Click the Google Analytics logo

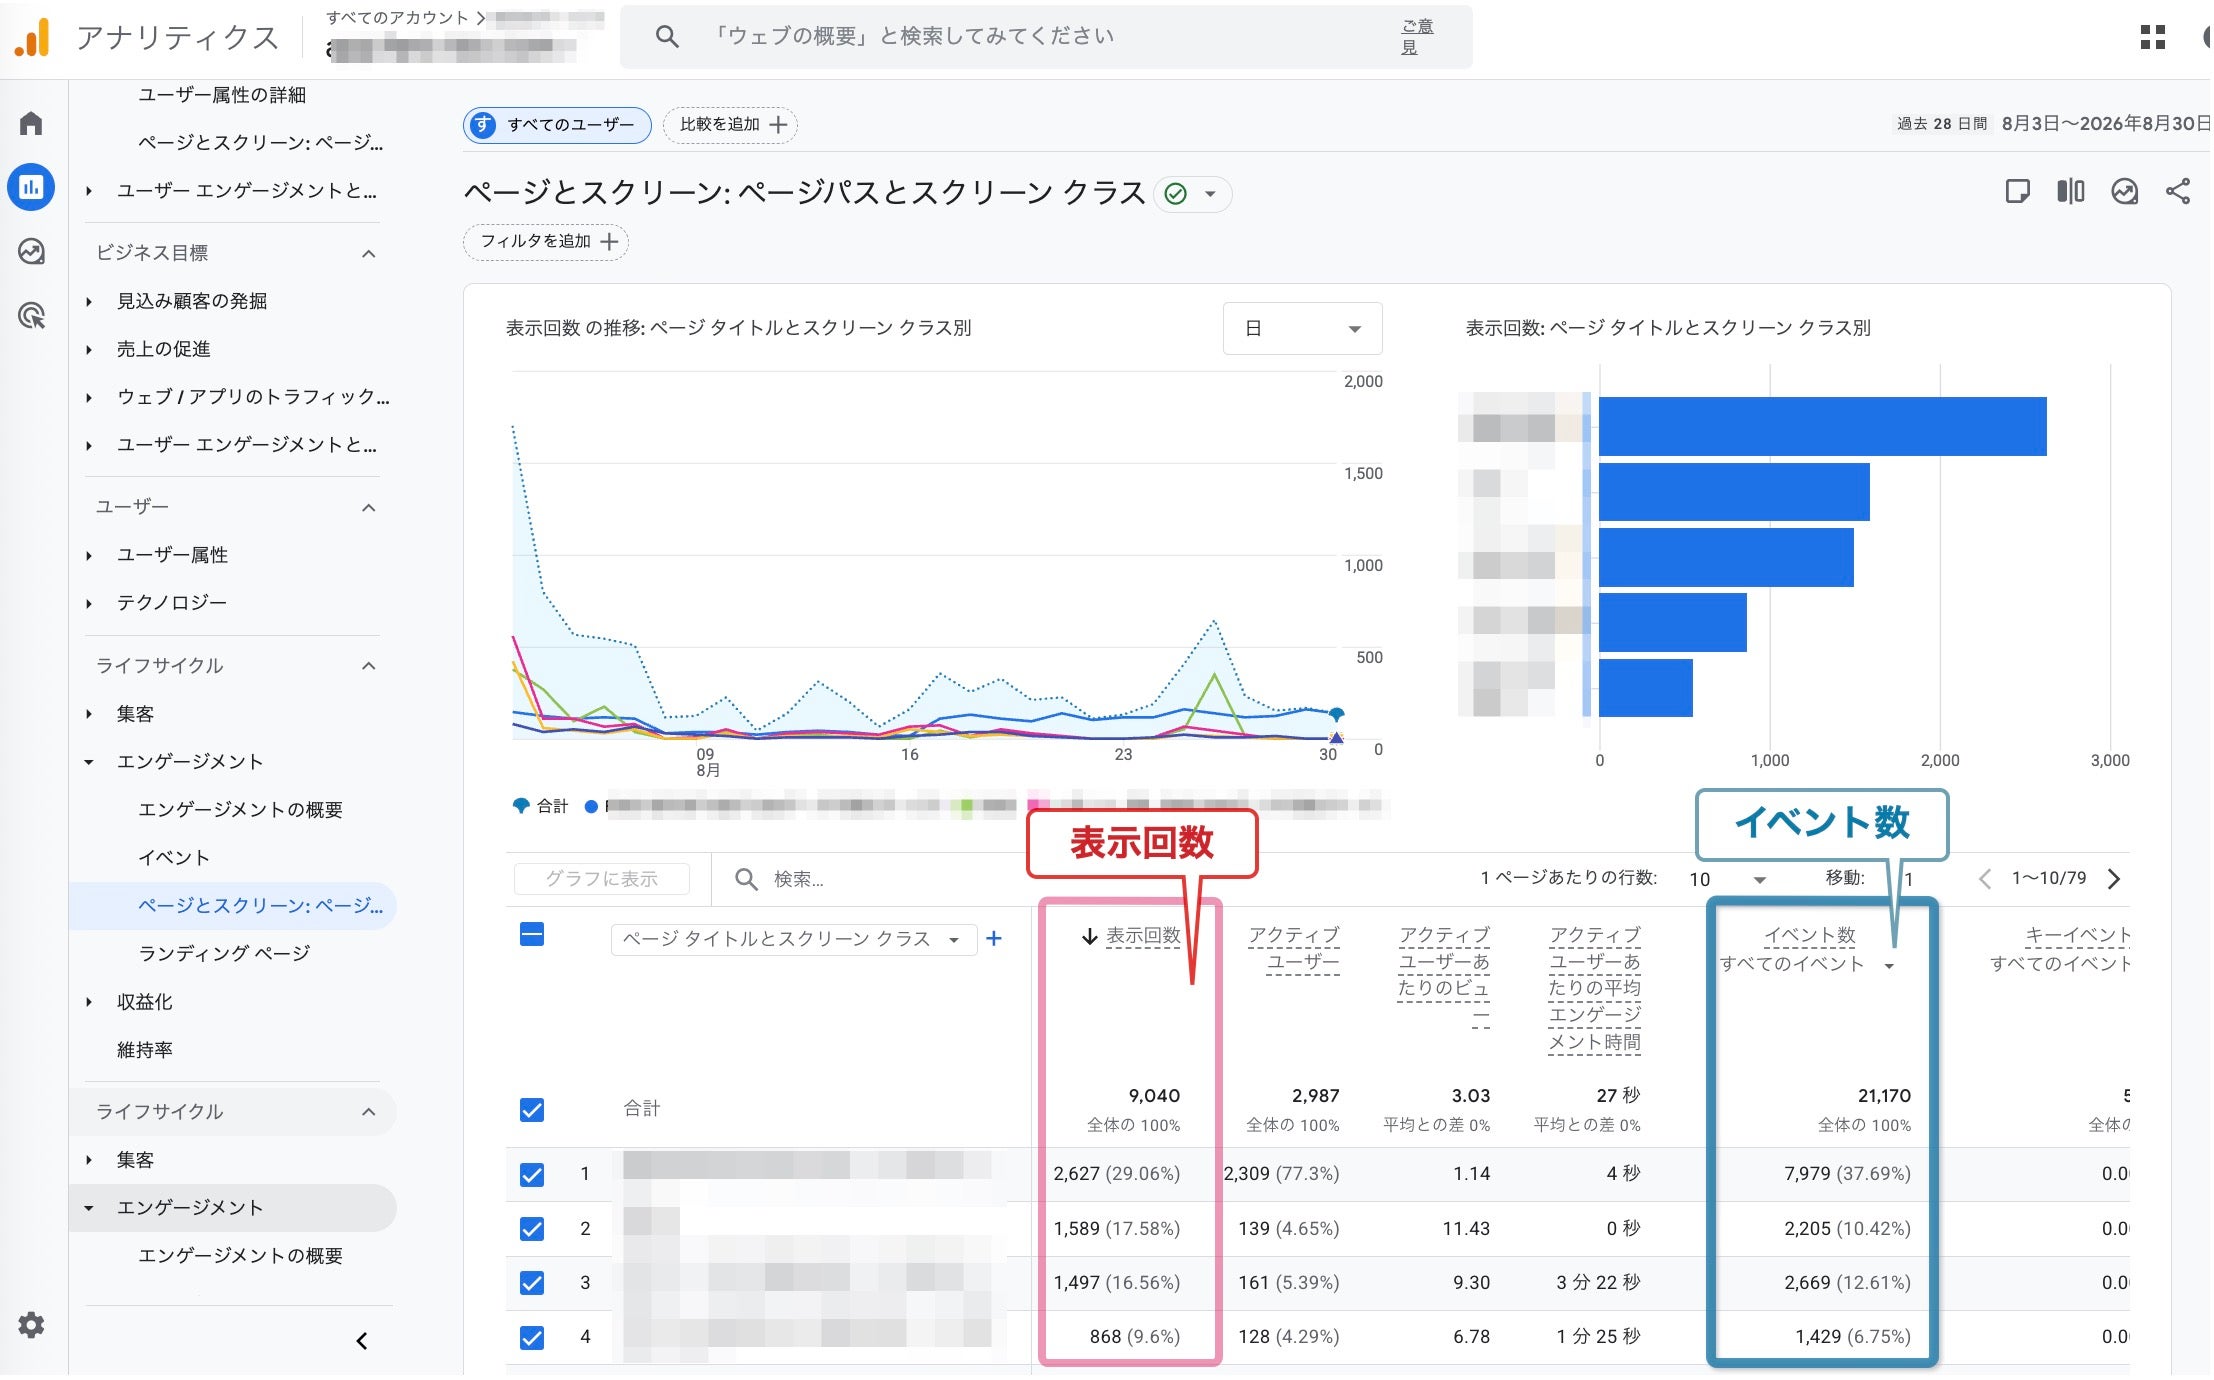(x=32, y=38)
